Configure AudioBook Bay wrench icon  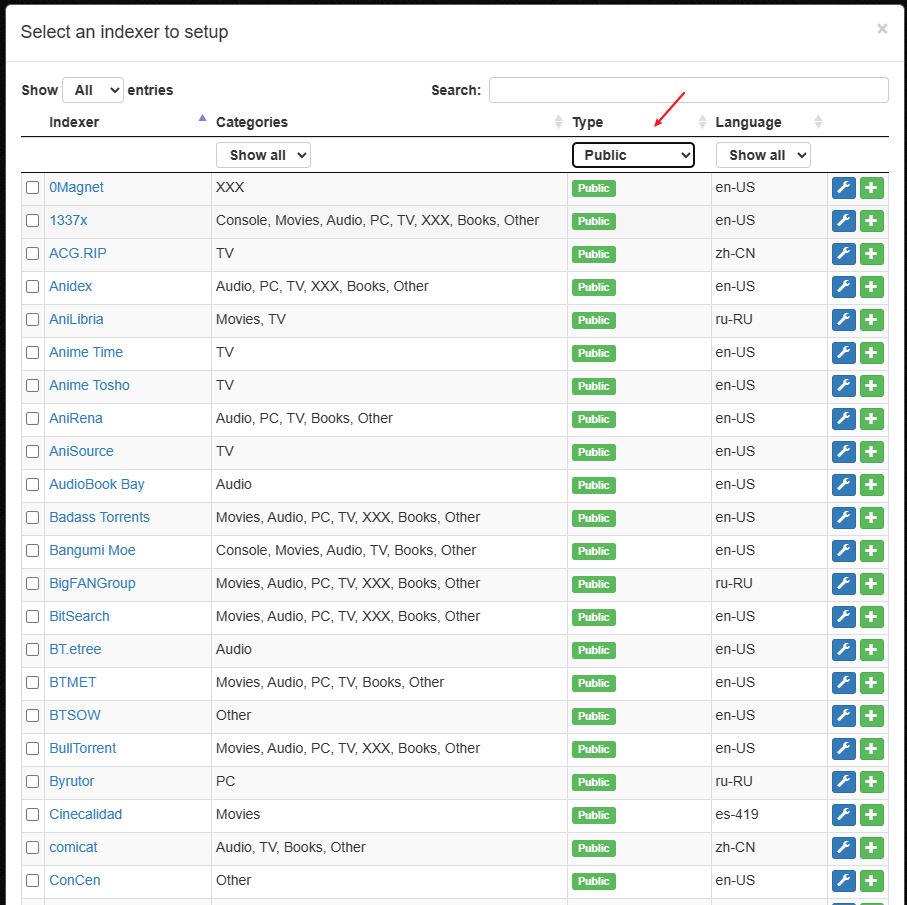pyautogui.click(x=843, y=485)
